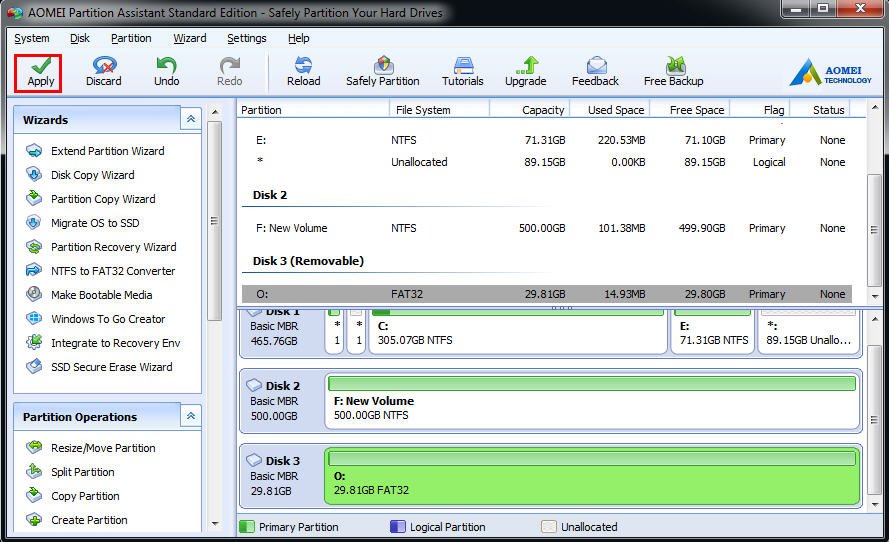Image resolution: width=889 pixels, height=542 pixels.
Task: Sort the list by the Capacity column header
Action: [x=530, y=109]
